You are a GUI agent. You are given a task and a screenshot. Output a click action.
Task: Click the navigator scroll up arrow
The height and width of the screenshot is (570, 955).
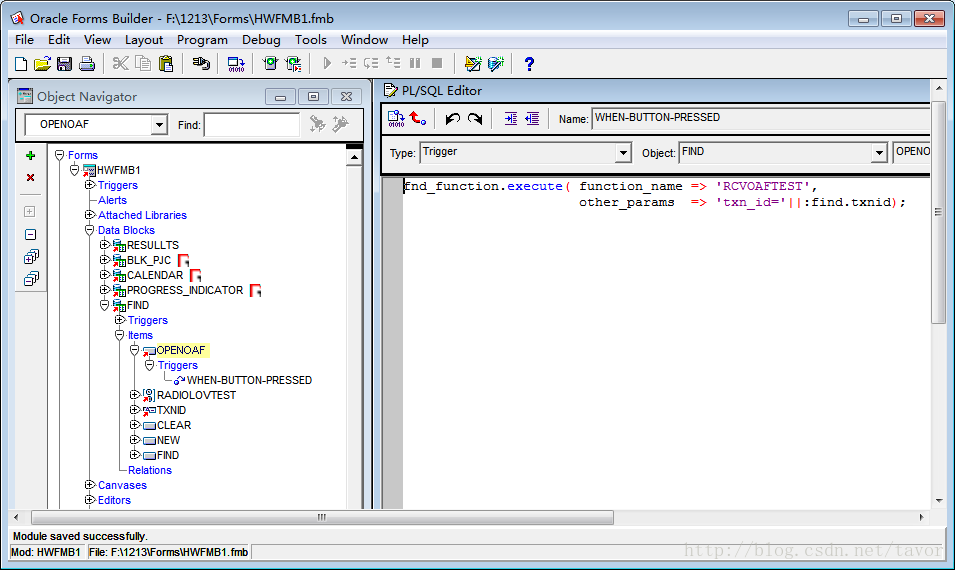354,158
